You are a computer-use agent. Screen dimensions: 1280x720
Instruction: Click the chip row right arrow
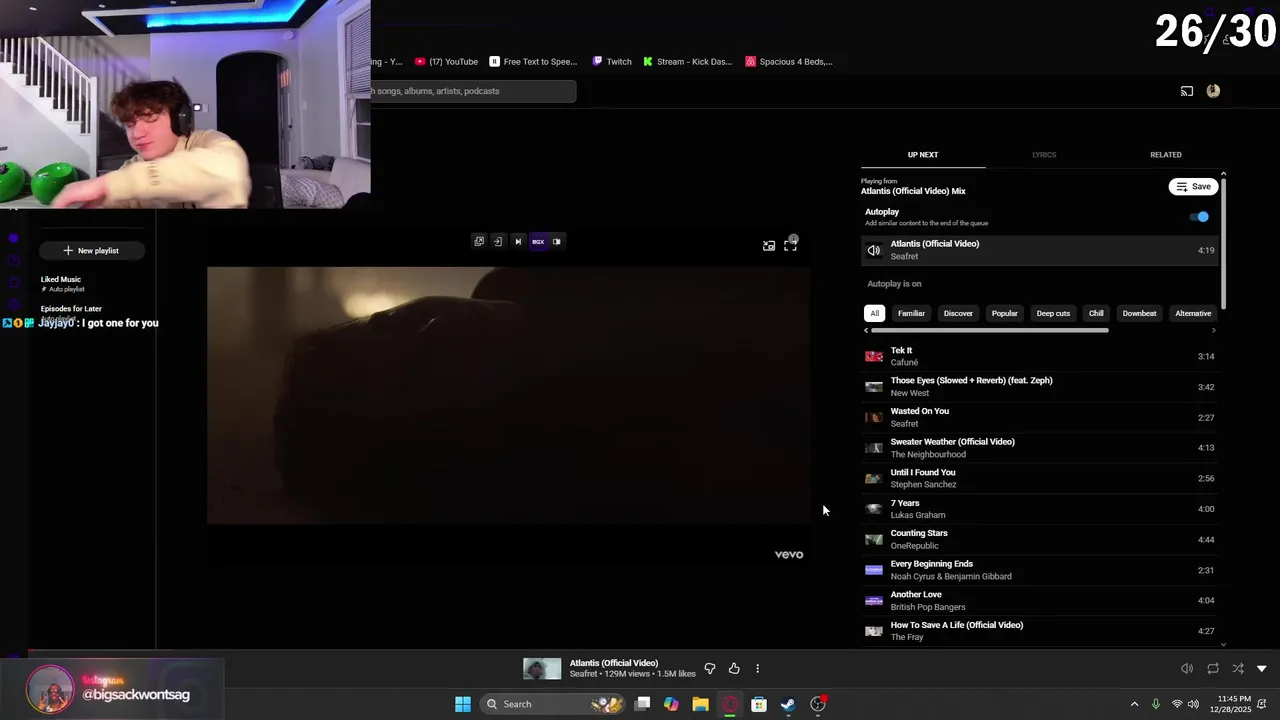click(1214, 330)
